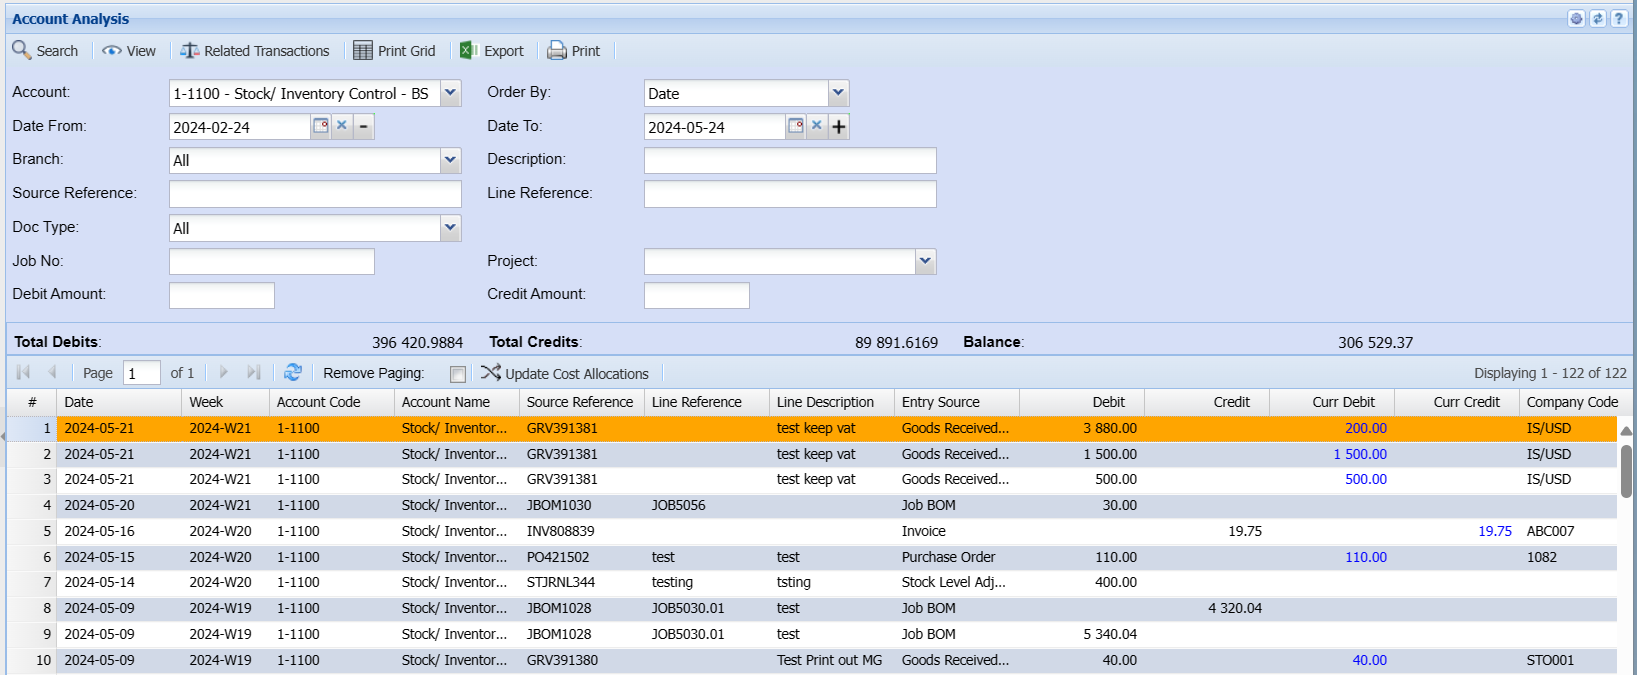Click the Source Reference column header
This screenshot has height=675, width=1637.
pyautogui.click(x=580, y=402)
